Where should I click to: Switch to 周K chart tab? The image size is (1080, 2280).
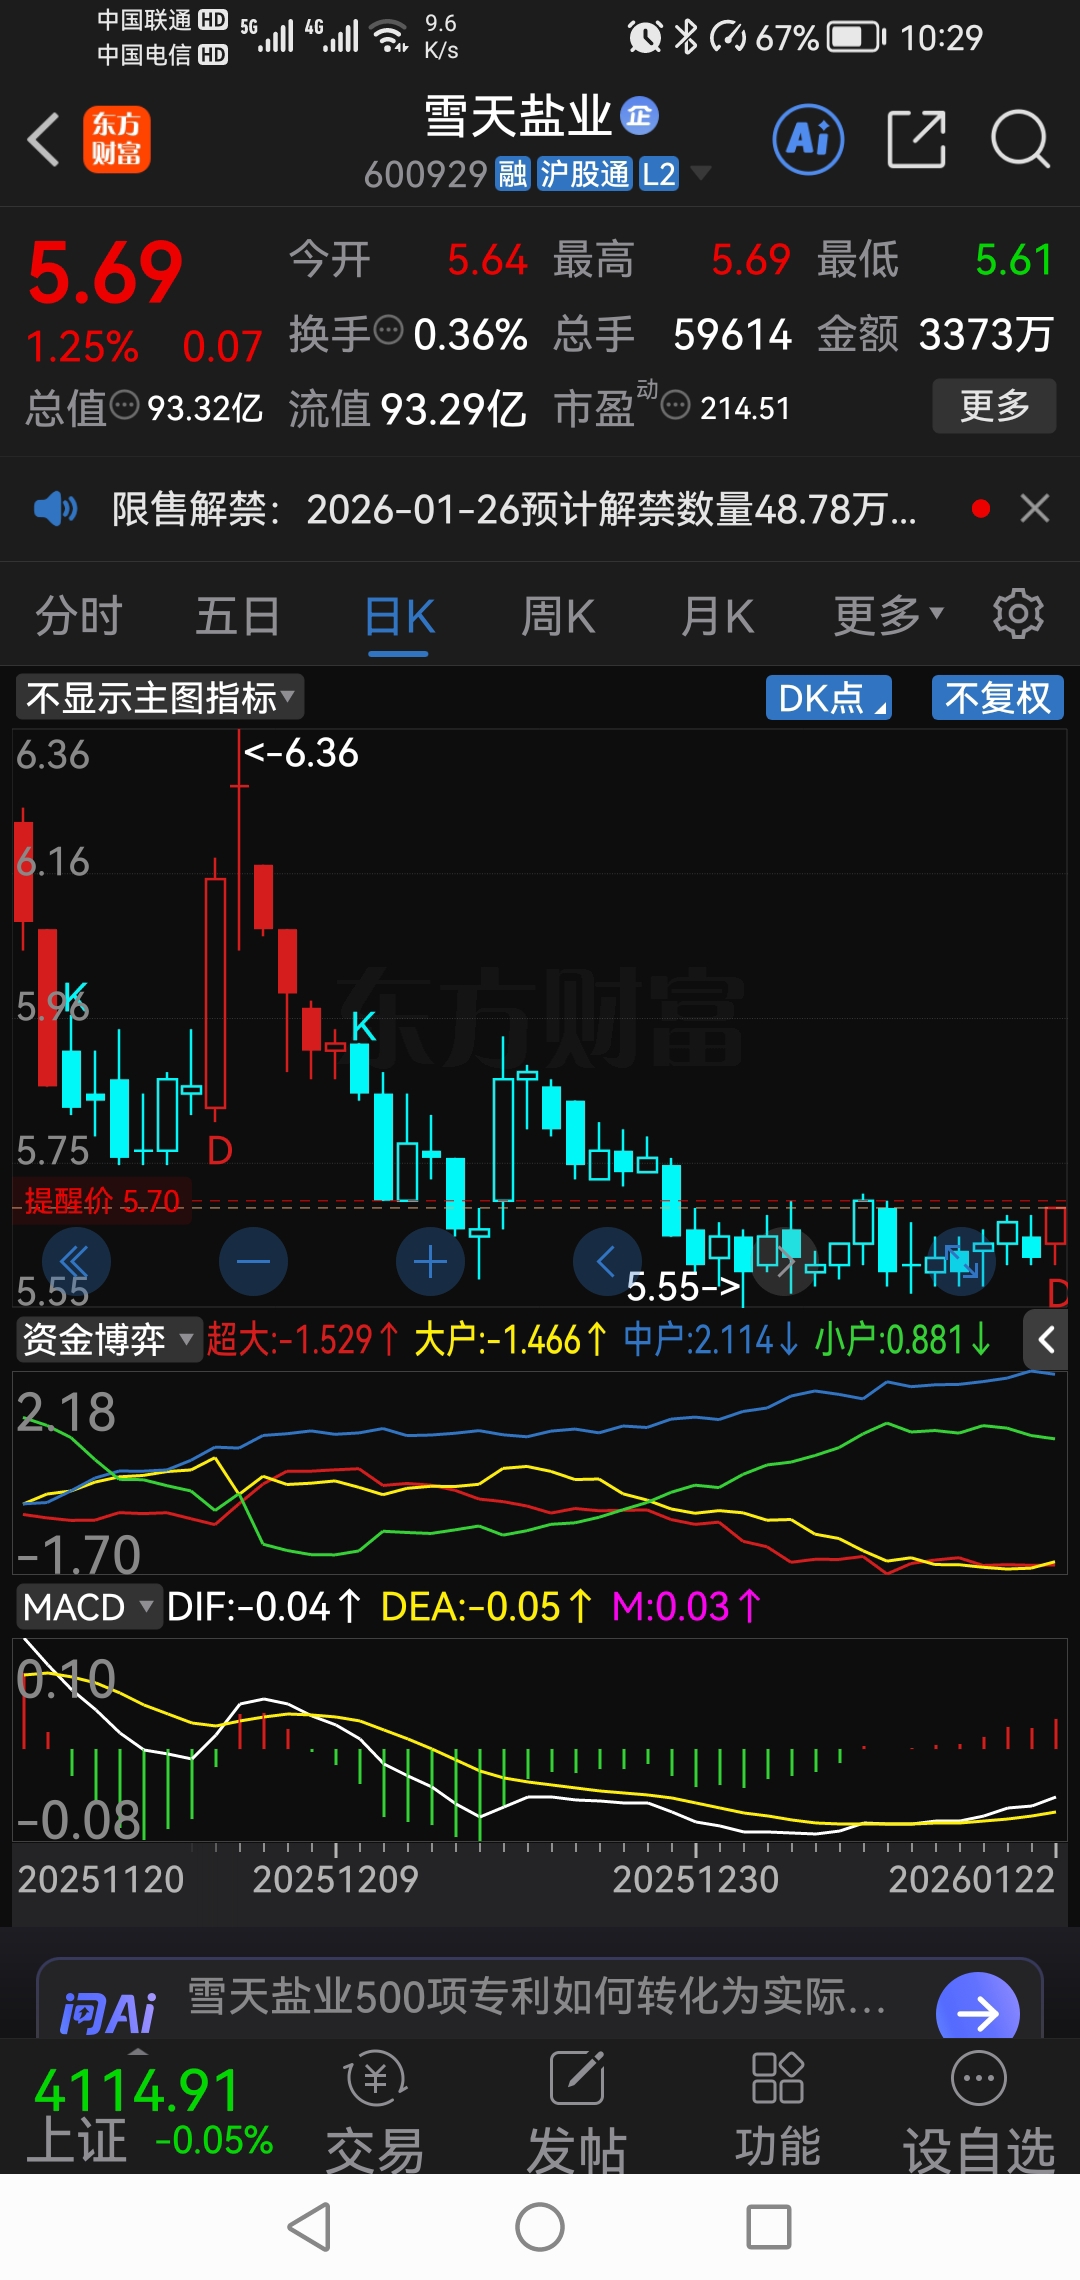(558, 616)
